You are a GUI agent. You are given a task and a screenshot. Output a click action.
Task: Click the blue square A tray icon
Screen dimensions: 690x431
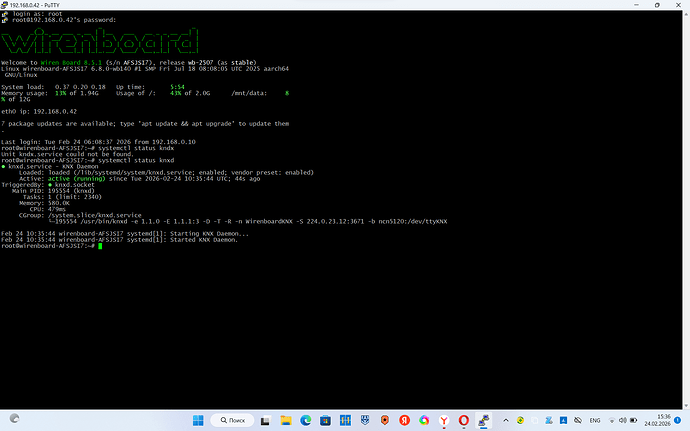(x=563, y=420)
